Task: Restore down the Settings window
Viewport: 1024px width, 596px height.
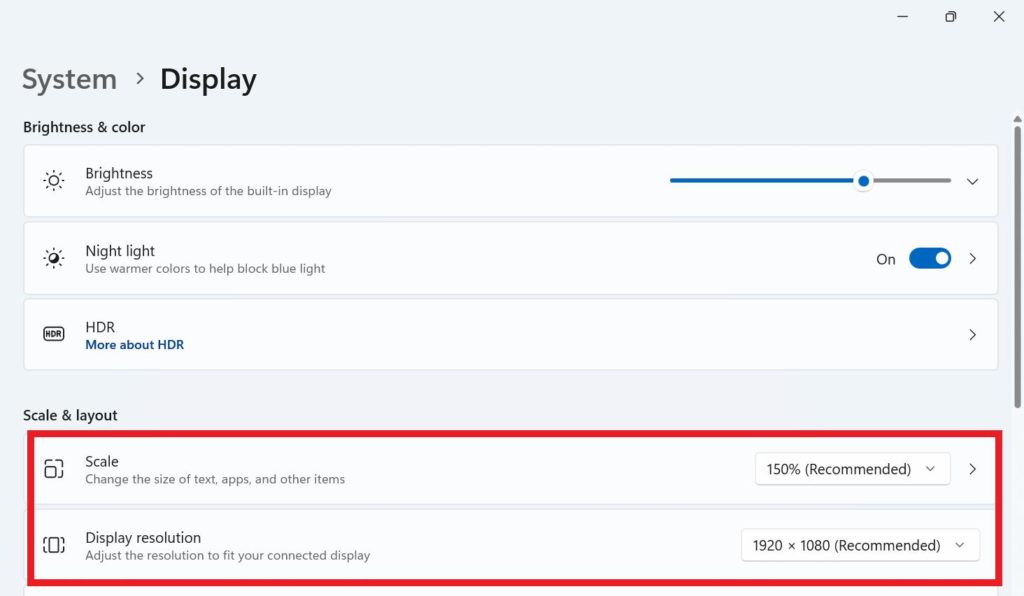Action: (950, 16)
